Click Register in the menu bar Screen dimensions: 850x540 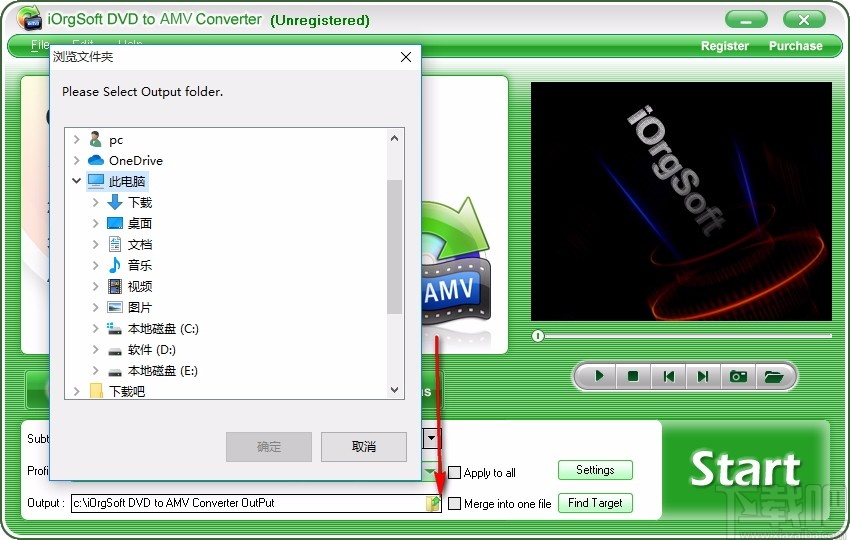pos(725,46)
